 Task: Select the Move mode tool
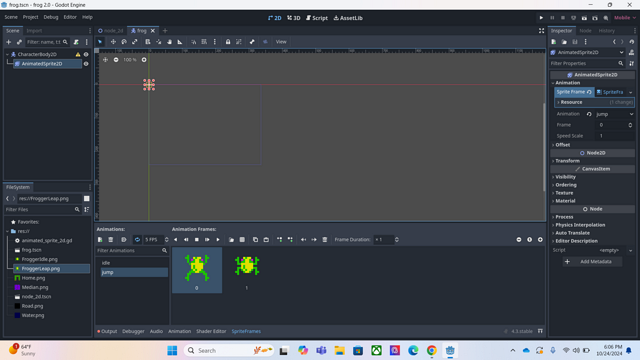pyautogui.click(x=113, y=42)
